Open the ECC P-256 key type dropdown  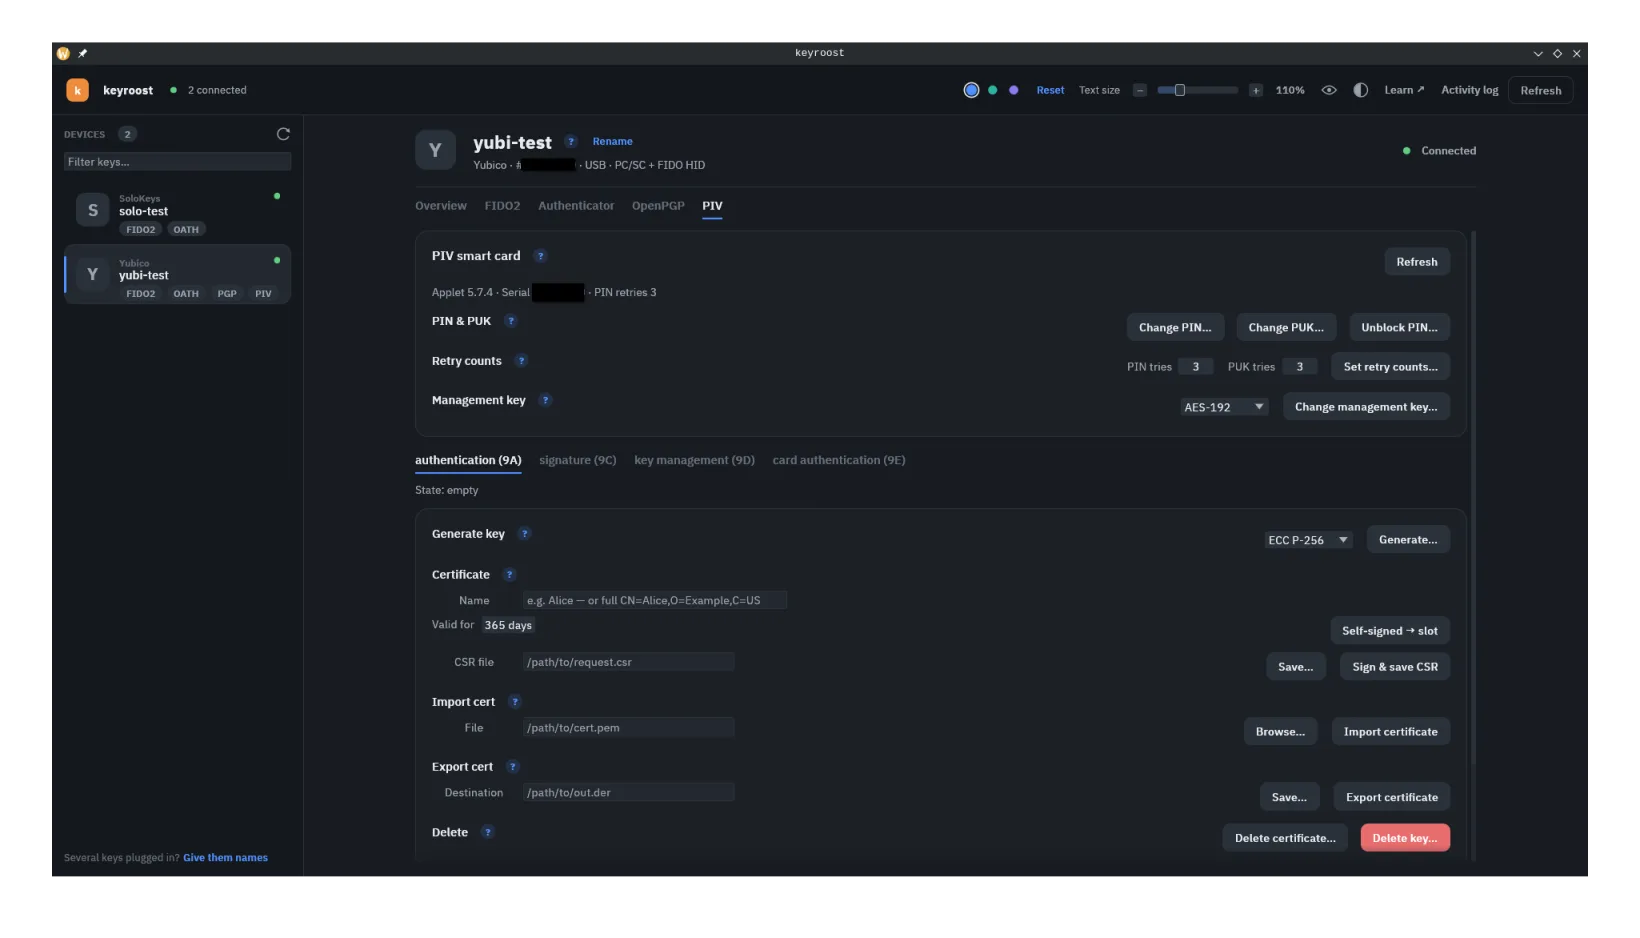coord(1308,540)
